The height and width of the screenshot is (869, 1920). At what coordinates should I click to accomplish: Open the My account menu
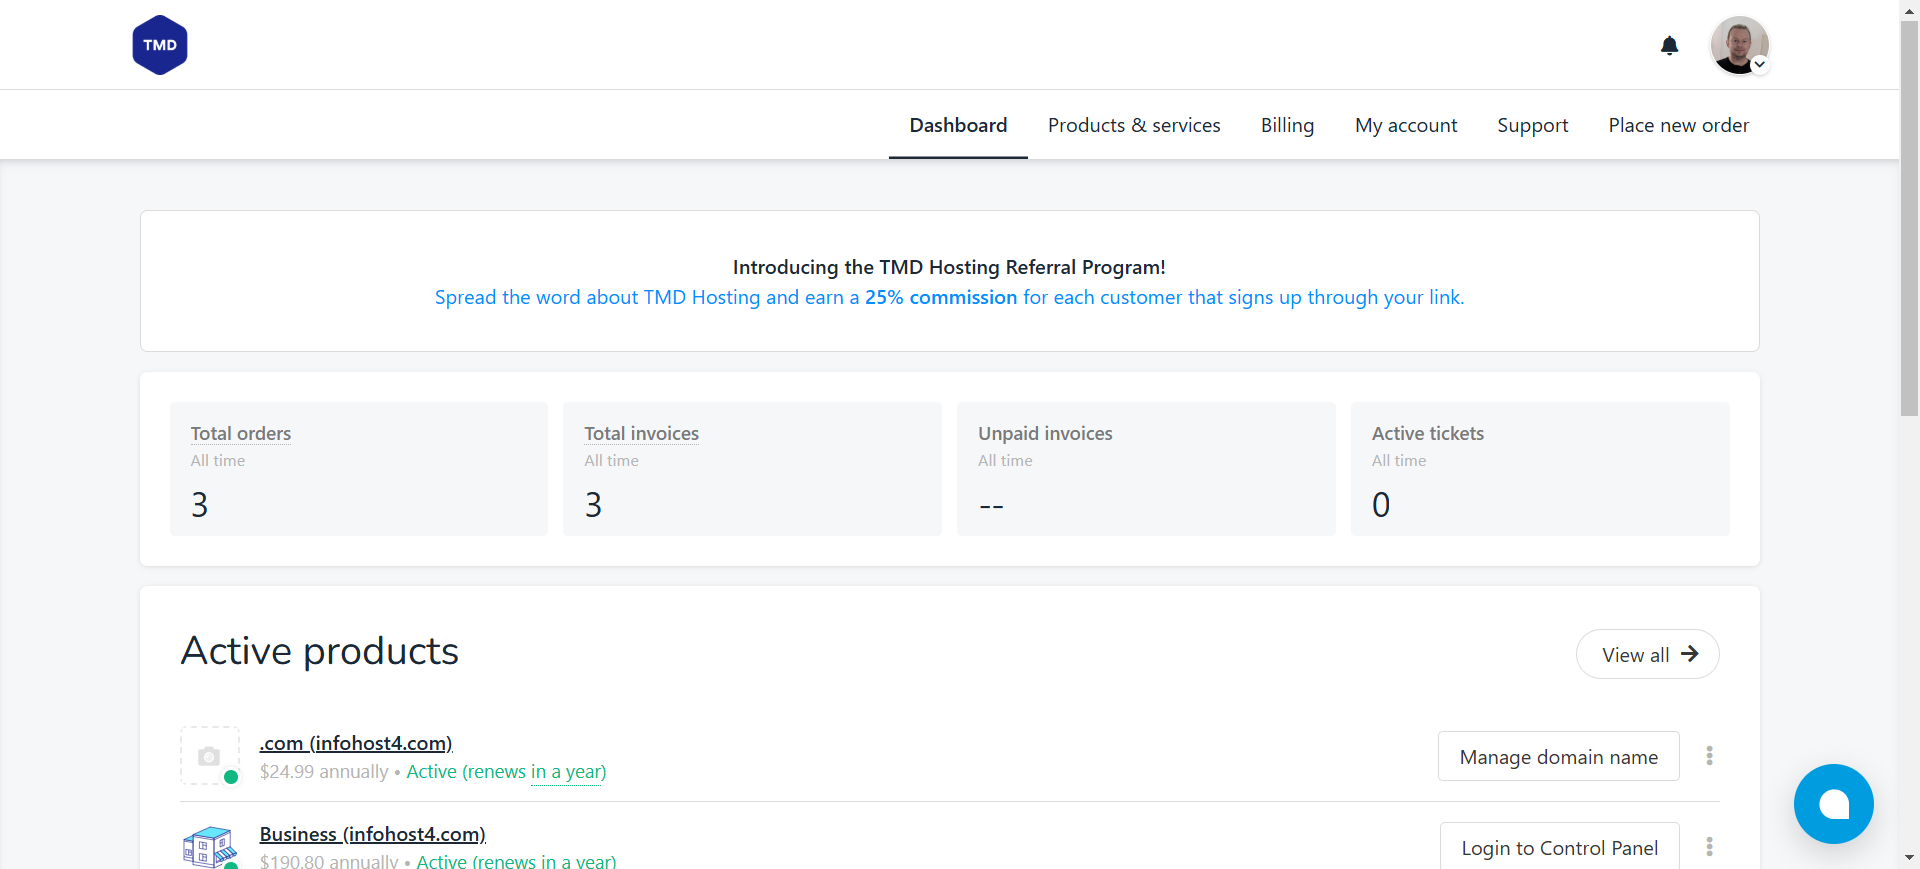[1406, 125]
